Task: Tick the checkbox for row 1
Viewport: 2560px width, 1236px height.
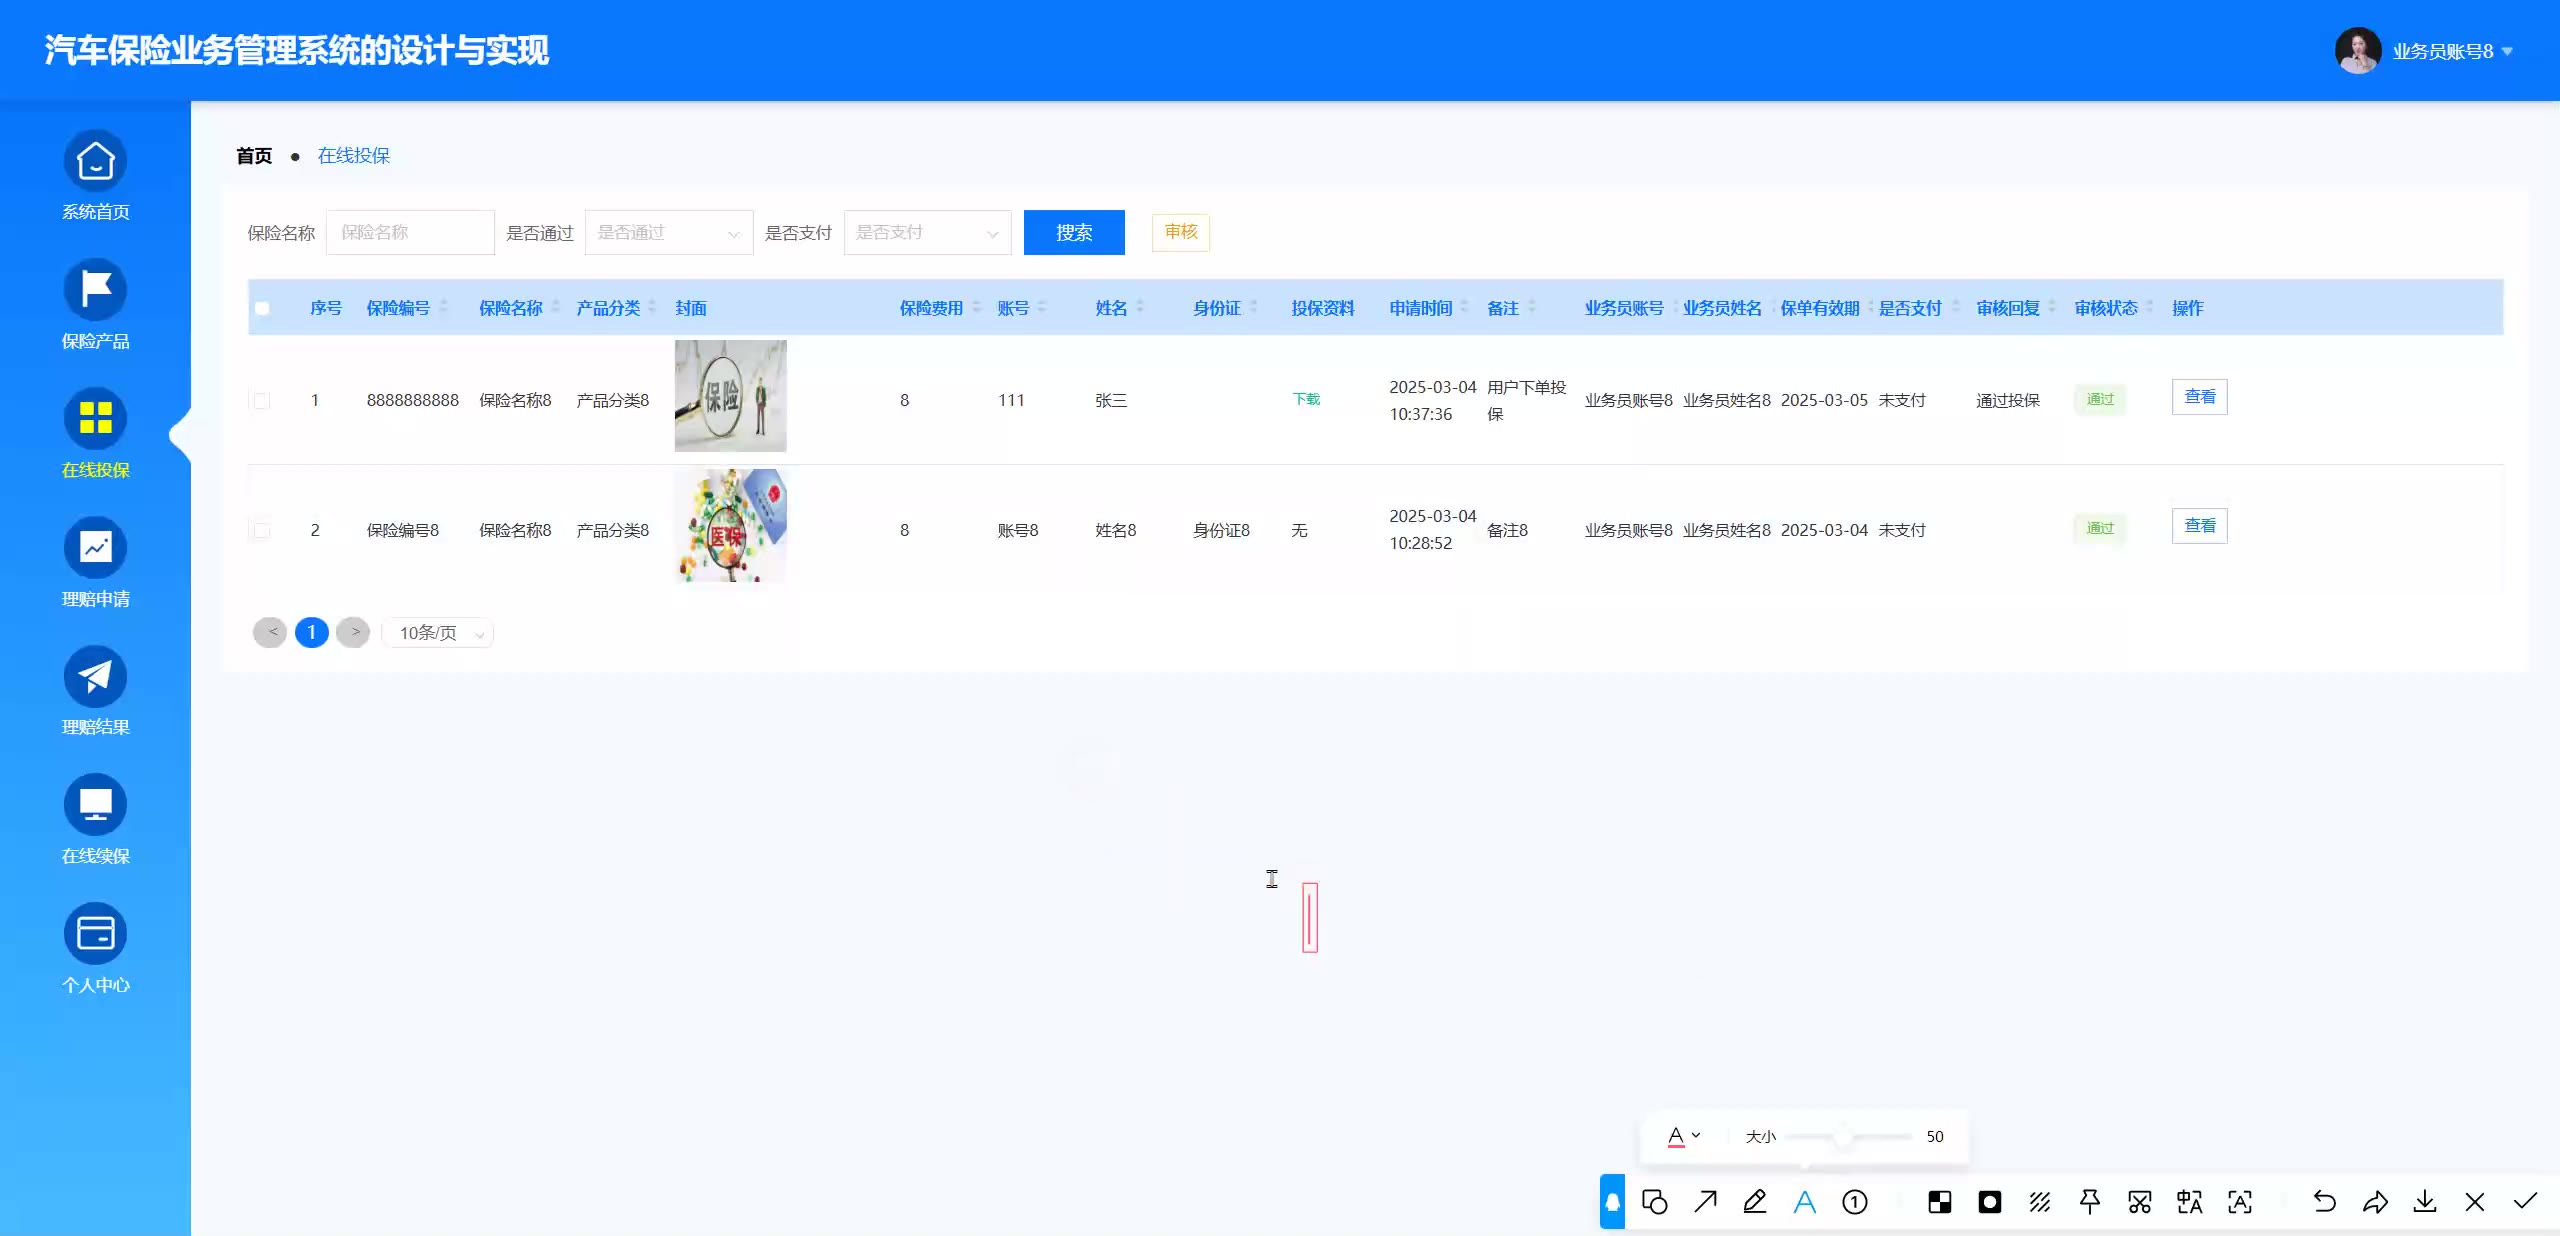Action: [262, 400]
